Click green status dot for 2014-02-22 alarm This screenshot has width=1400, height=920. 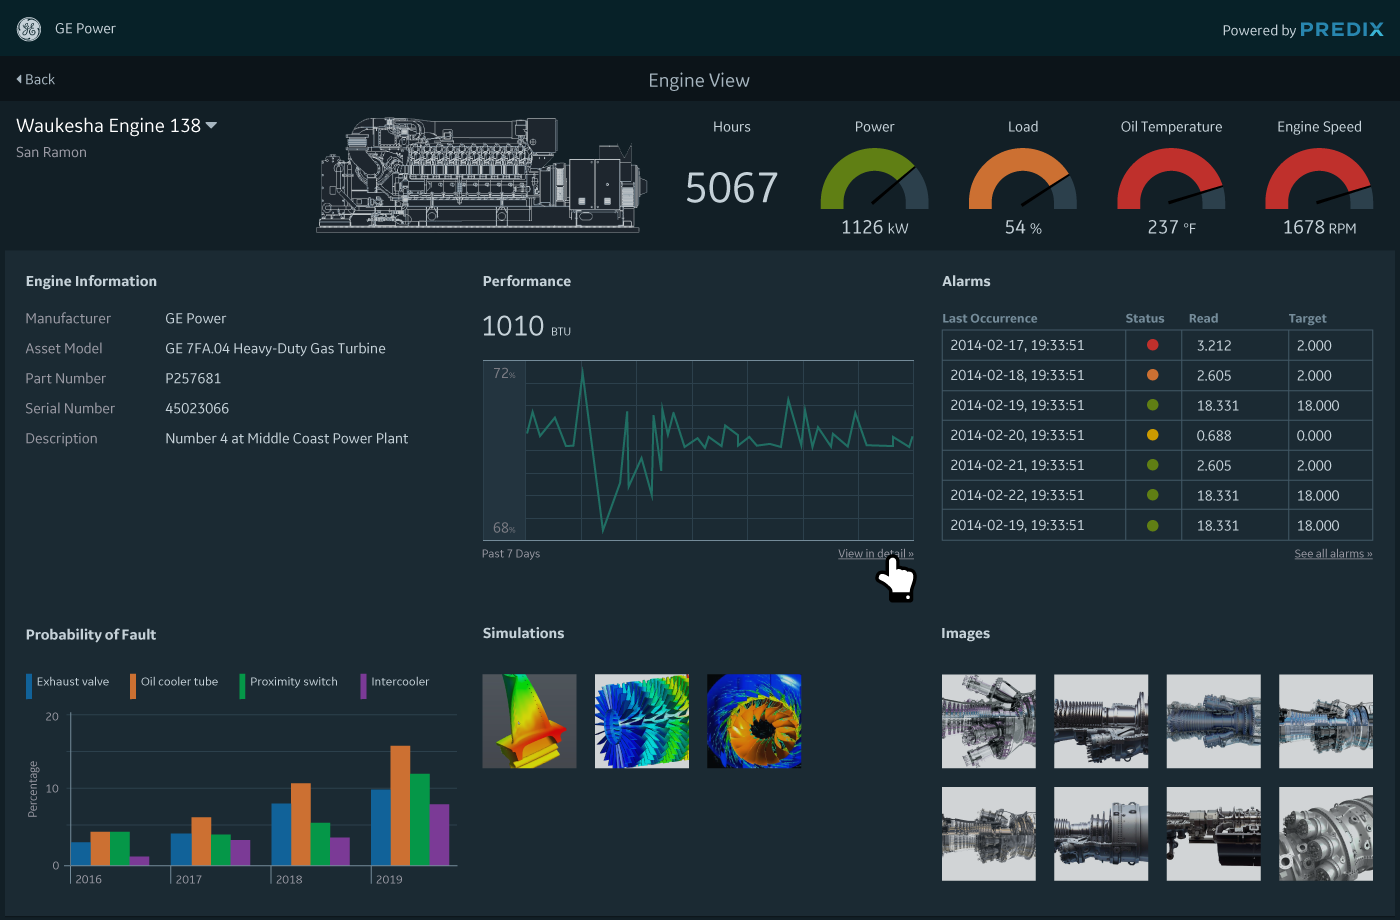(x=1152, y=495)
